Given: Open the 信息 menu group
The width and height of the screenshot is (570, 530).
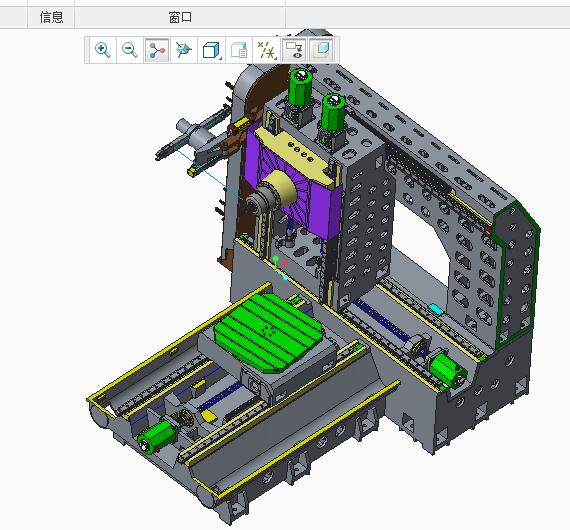Looking at the screenshot, I should [51, 17].
